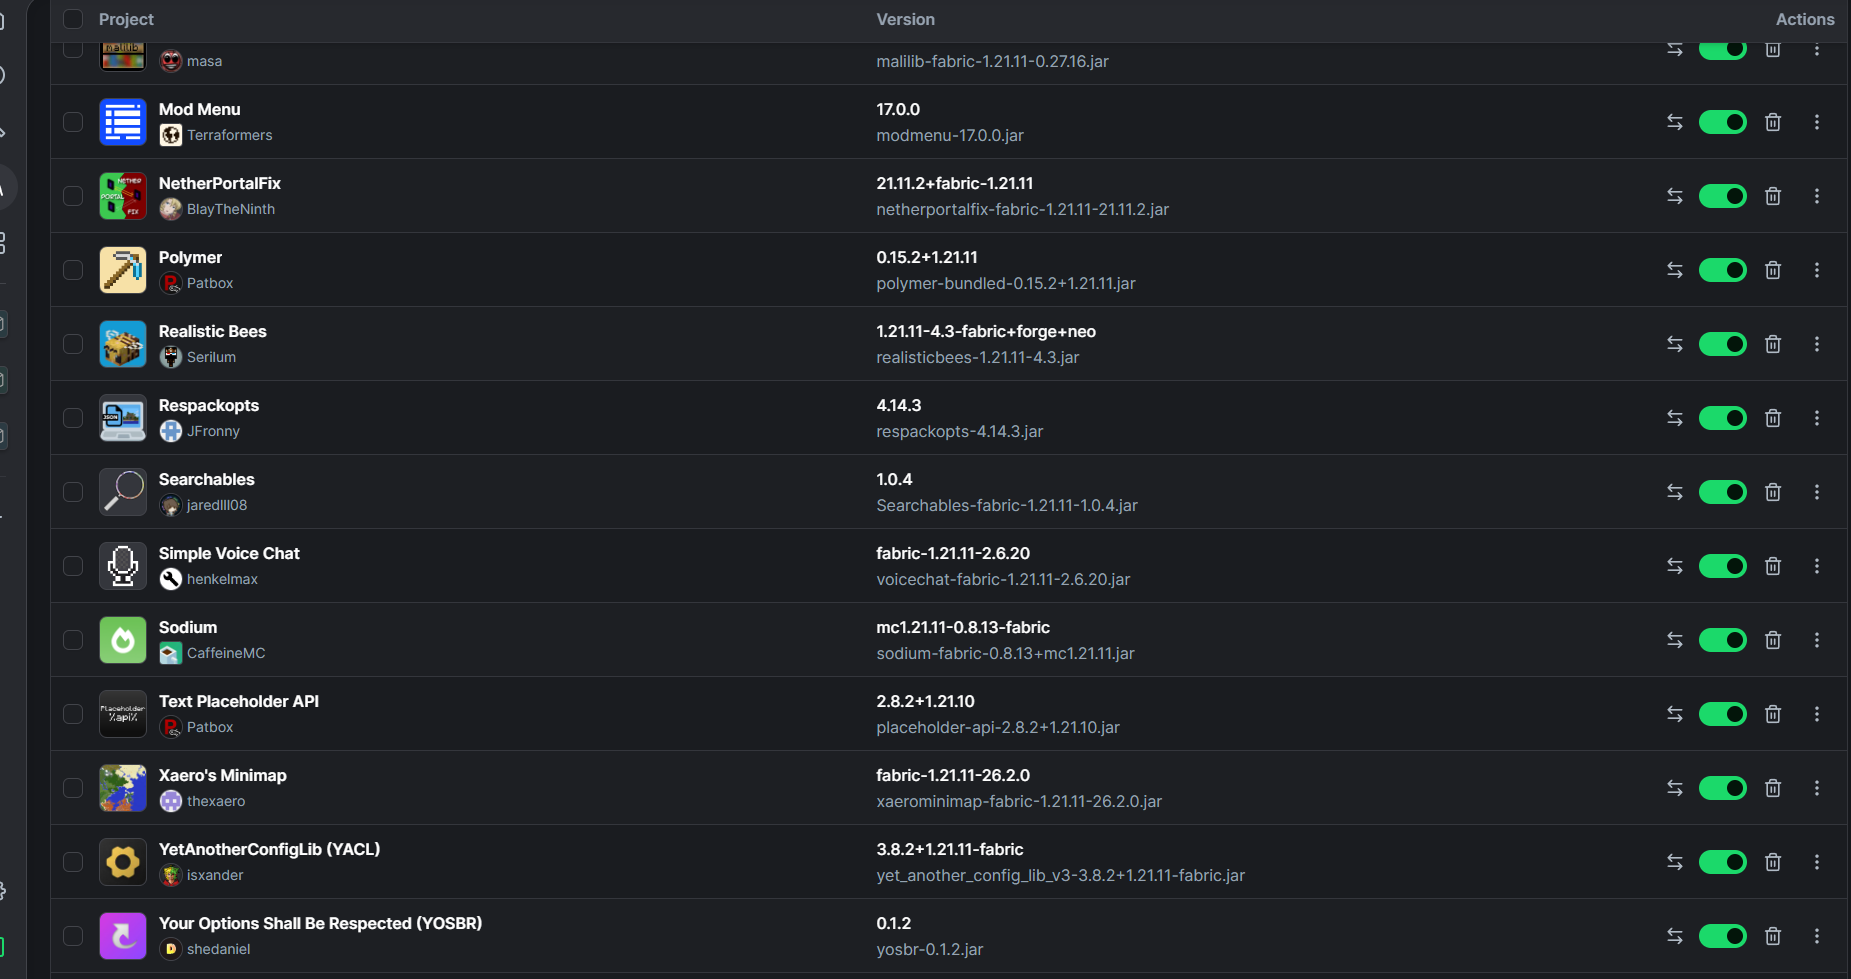This screenshot has width=1851, height=979.
Task: Click switch-version icon for Respackopts
Action: tap(1675, 418)
